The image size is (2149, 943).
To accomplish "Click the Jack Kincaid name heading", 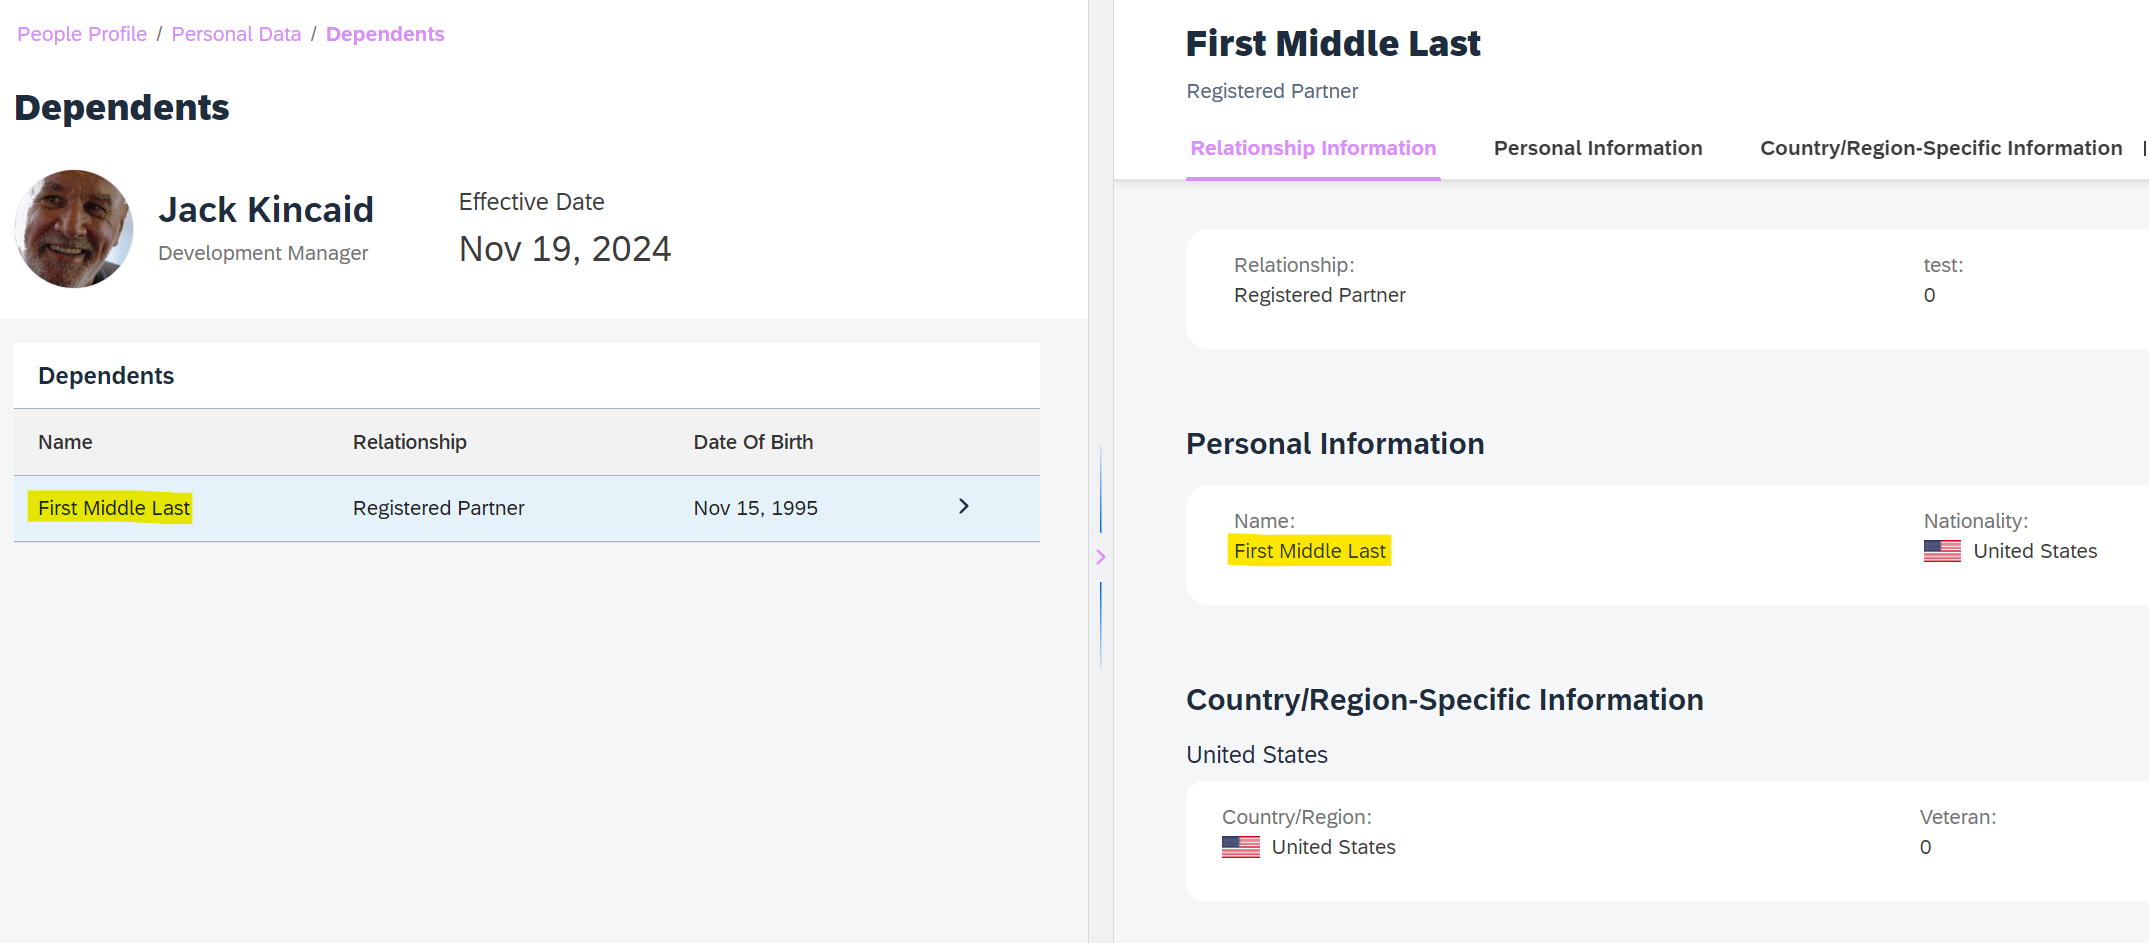I will tap(266, 210).
